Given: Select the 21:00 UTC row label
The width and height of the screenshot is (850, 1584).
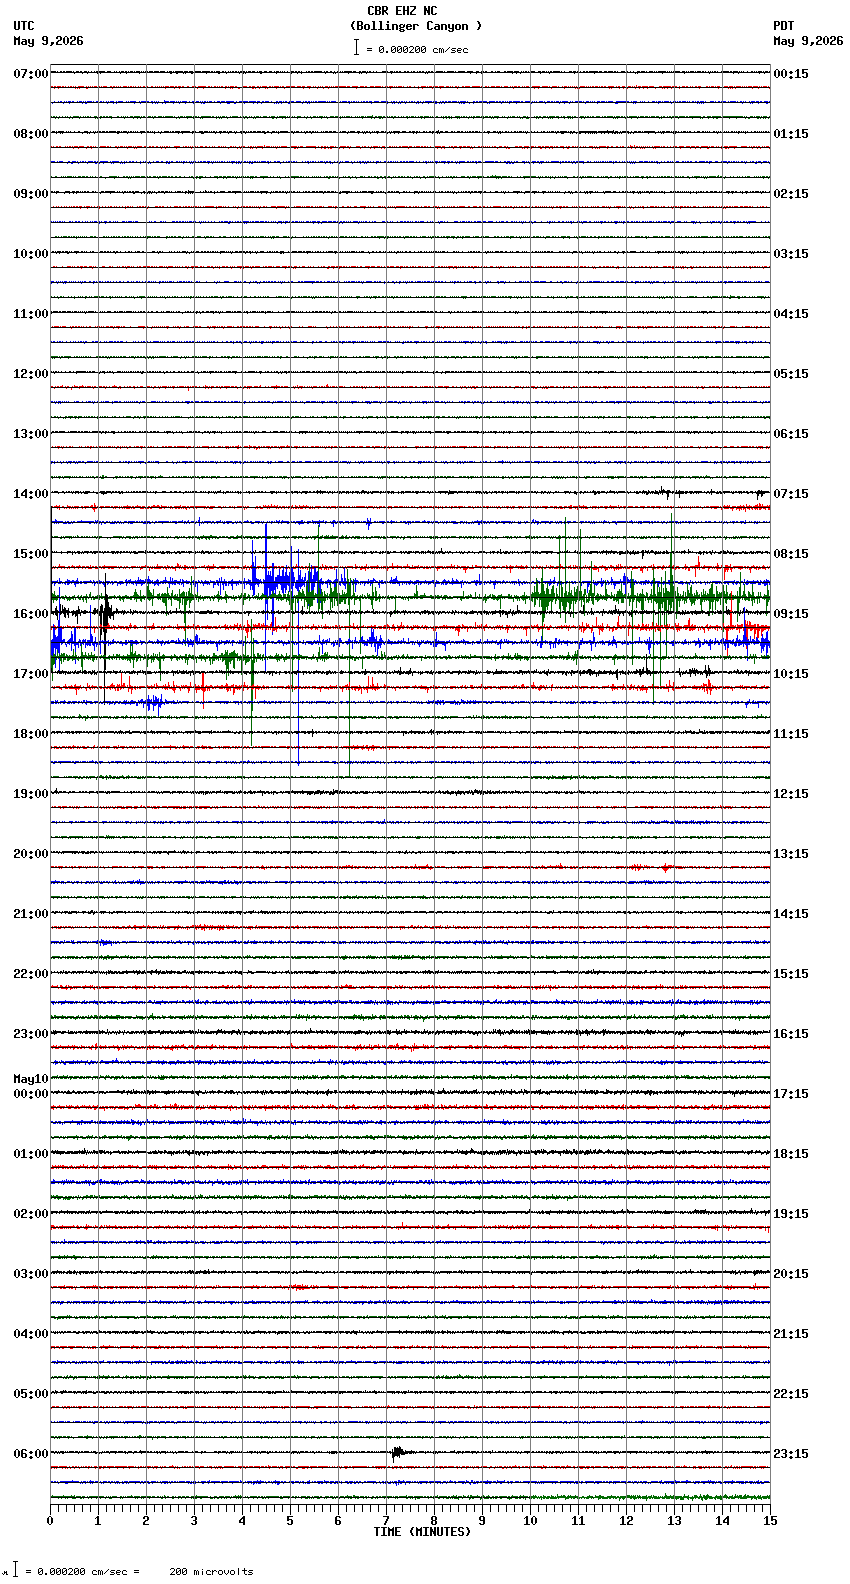Looking at the screenshot, I should [x=31, y=914].
